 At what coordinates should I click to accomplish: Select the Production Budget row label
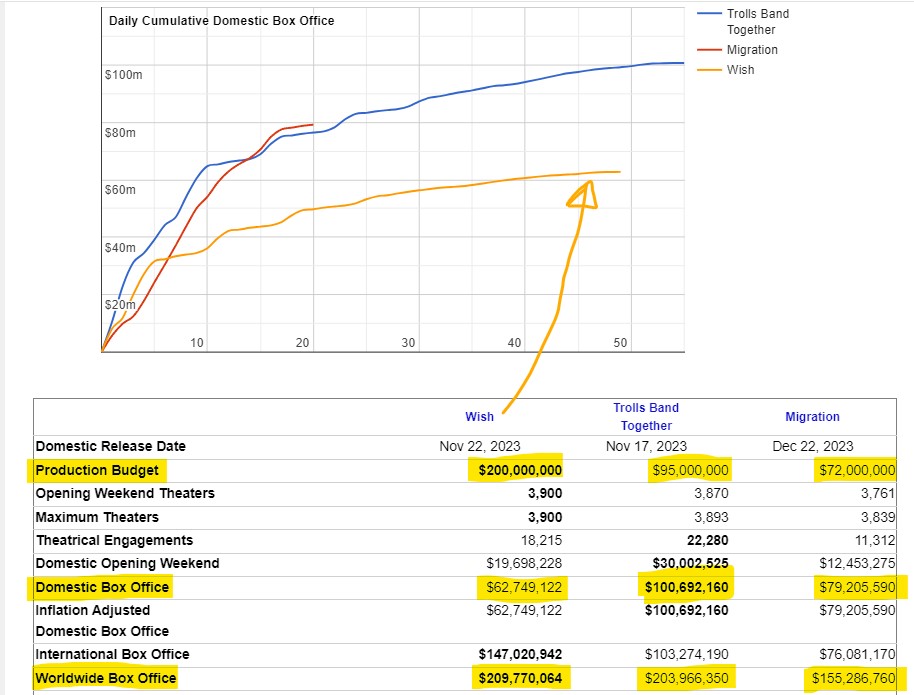click(x=97, y=470)
